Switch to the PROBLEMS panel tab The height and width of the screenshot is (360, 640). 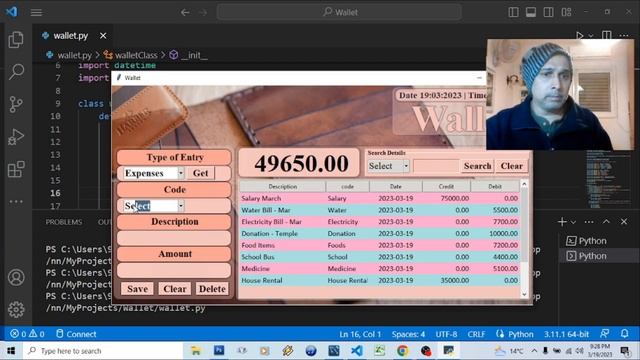64,222
